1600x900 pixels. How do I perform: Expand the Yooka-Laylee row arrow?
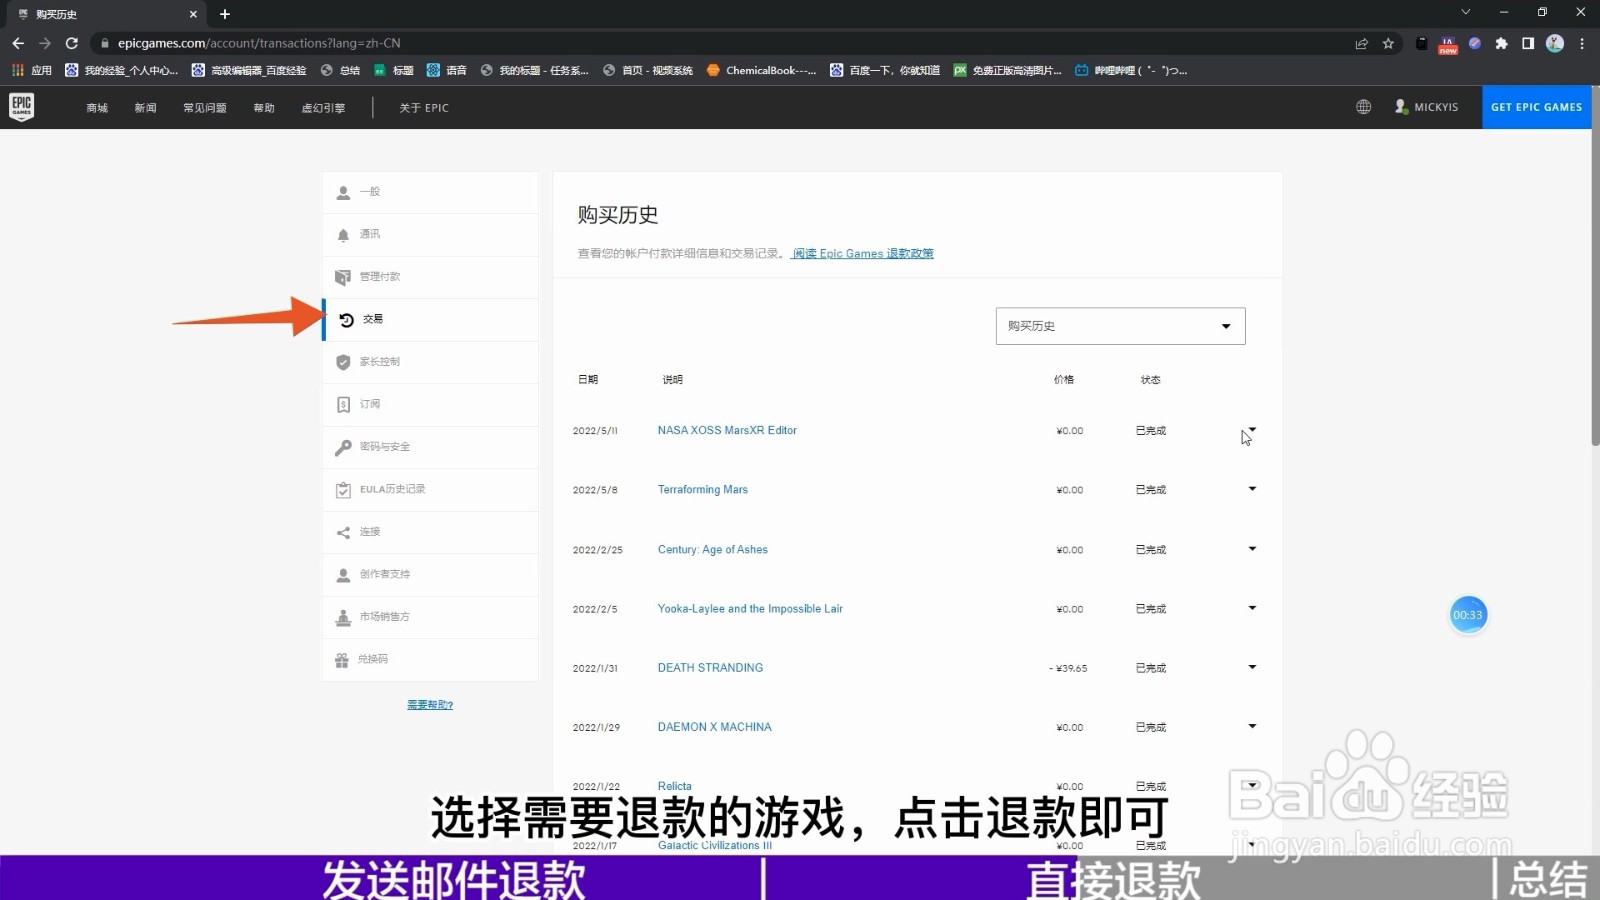[1252, 608]
